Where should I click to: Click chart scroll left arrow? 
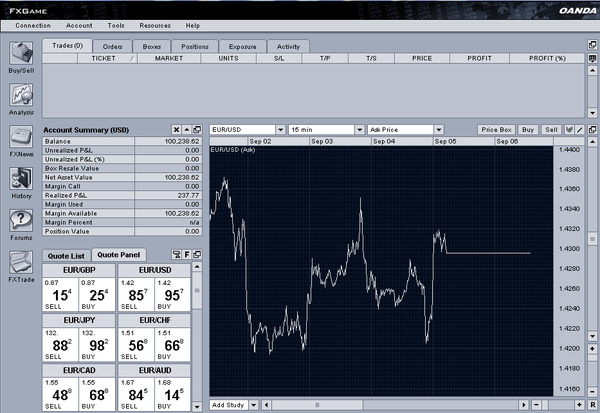click(267, 405)
